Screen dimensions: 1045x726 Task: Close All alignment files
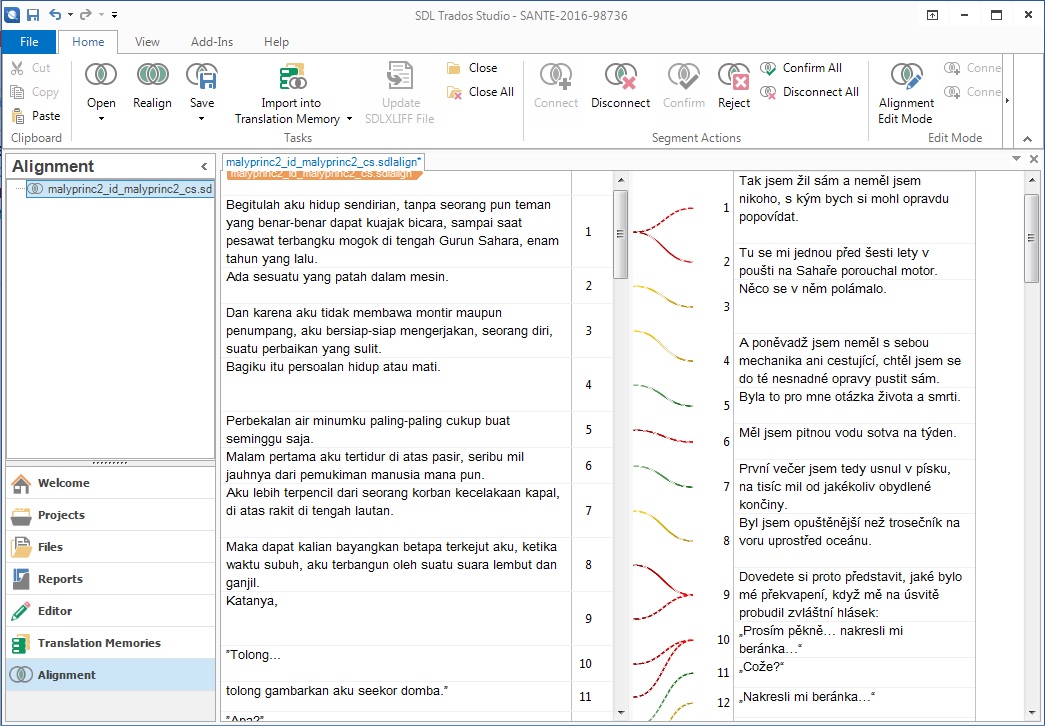pyautogui.click(x=481, y=92)
